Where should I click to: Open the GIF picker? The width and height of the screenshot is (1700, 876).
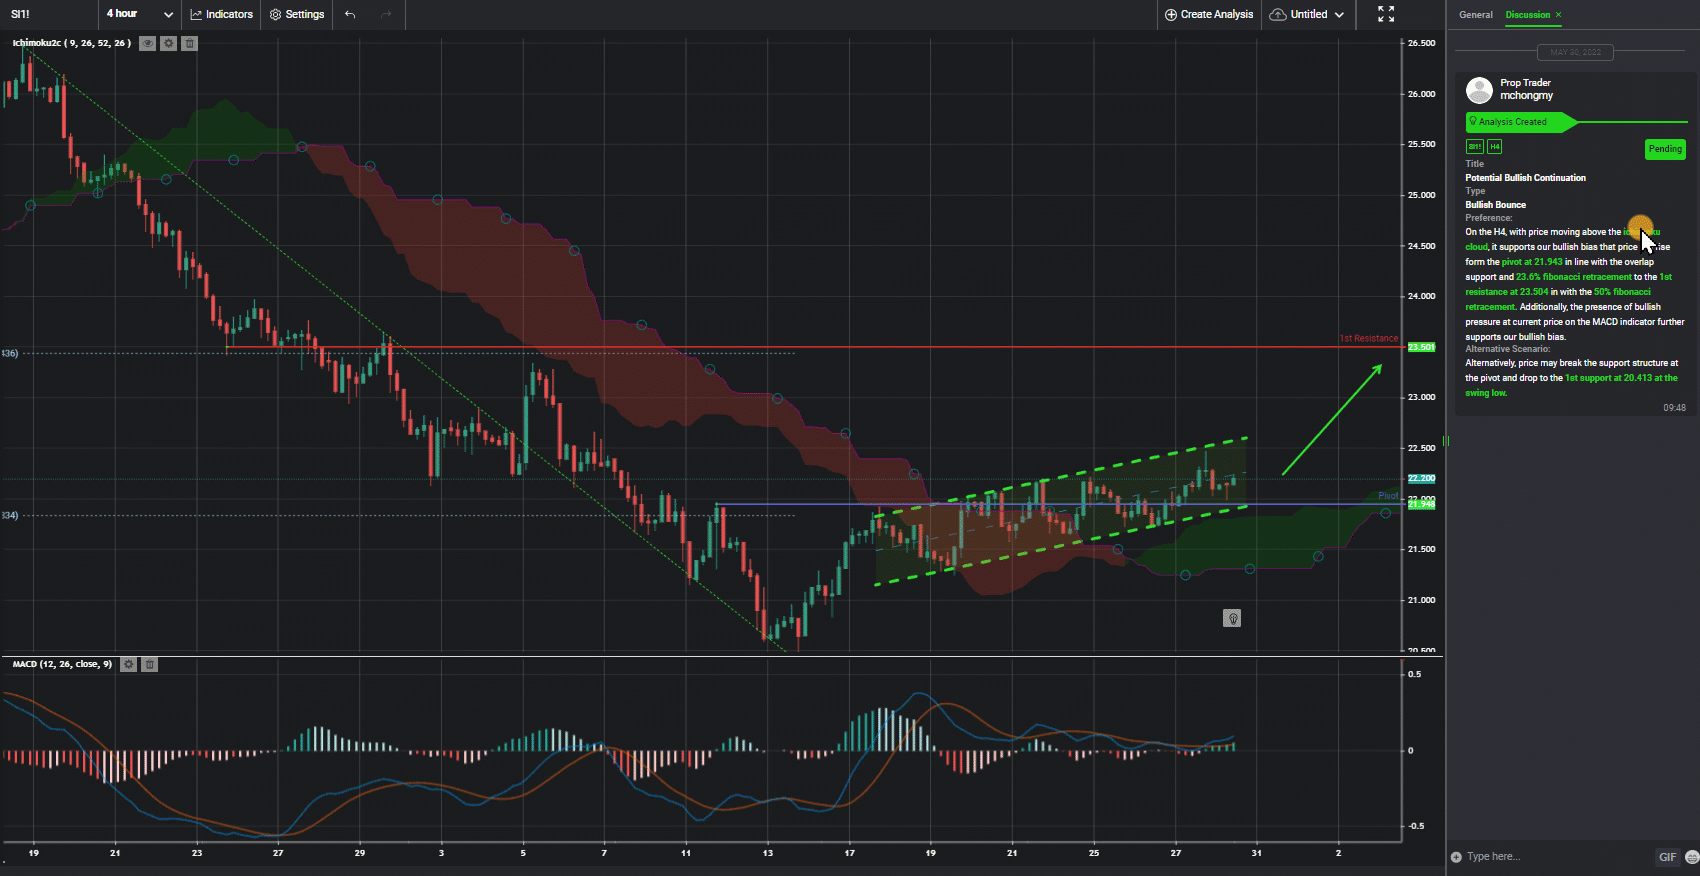pos(1667,857)
